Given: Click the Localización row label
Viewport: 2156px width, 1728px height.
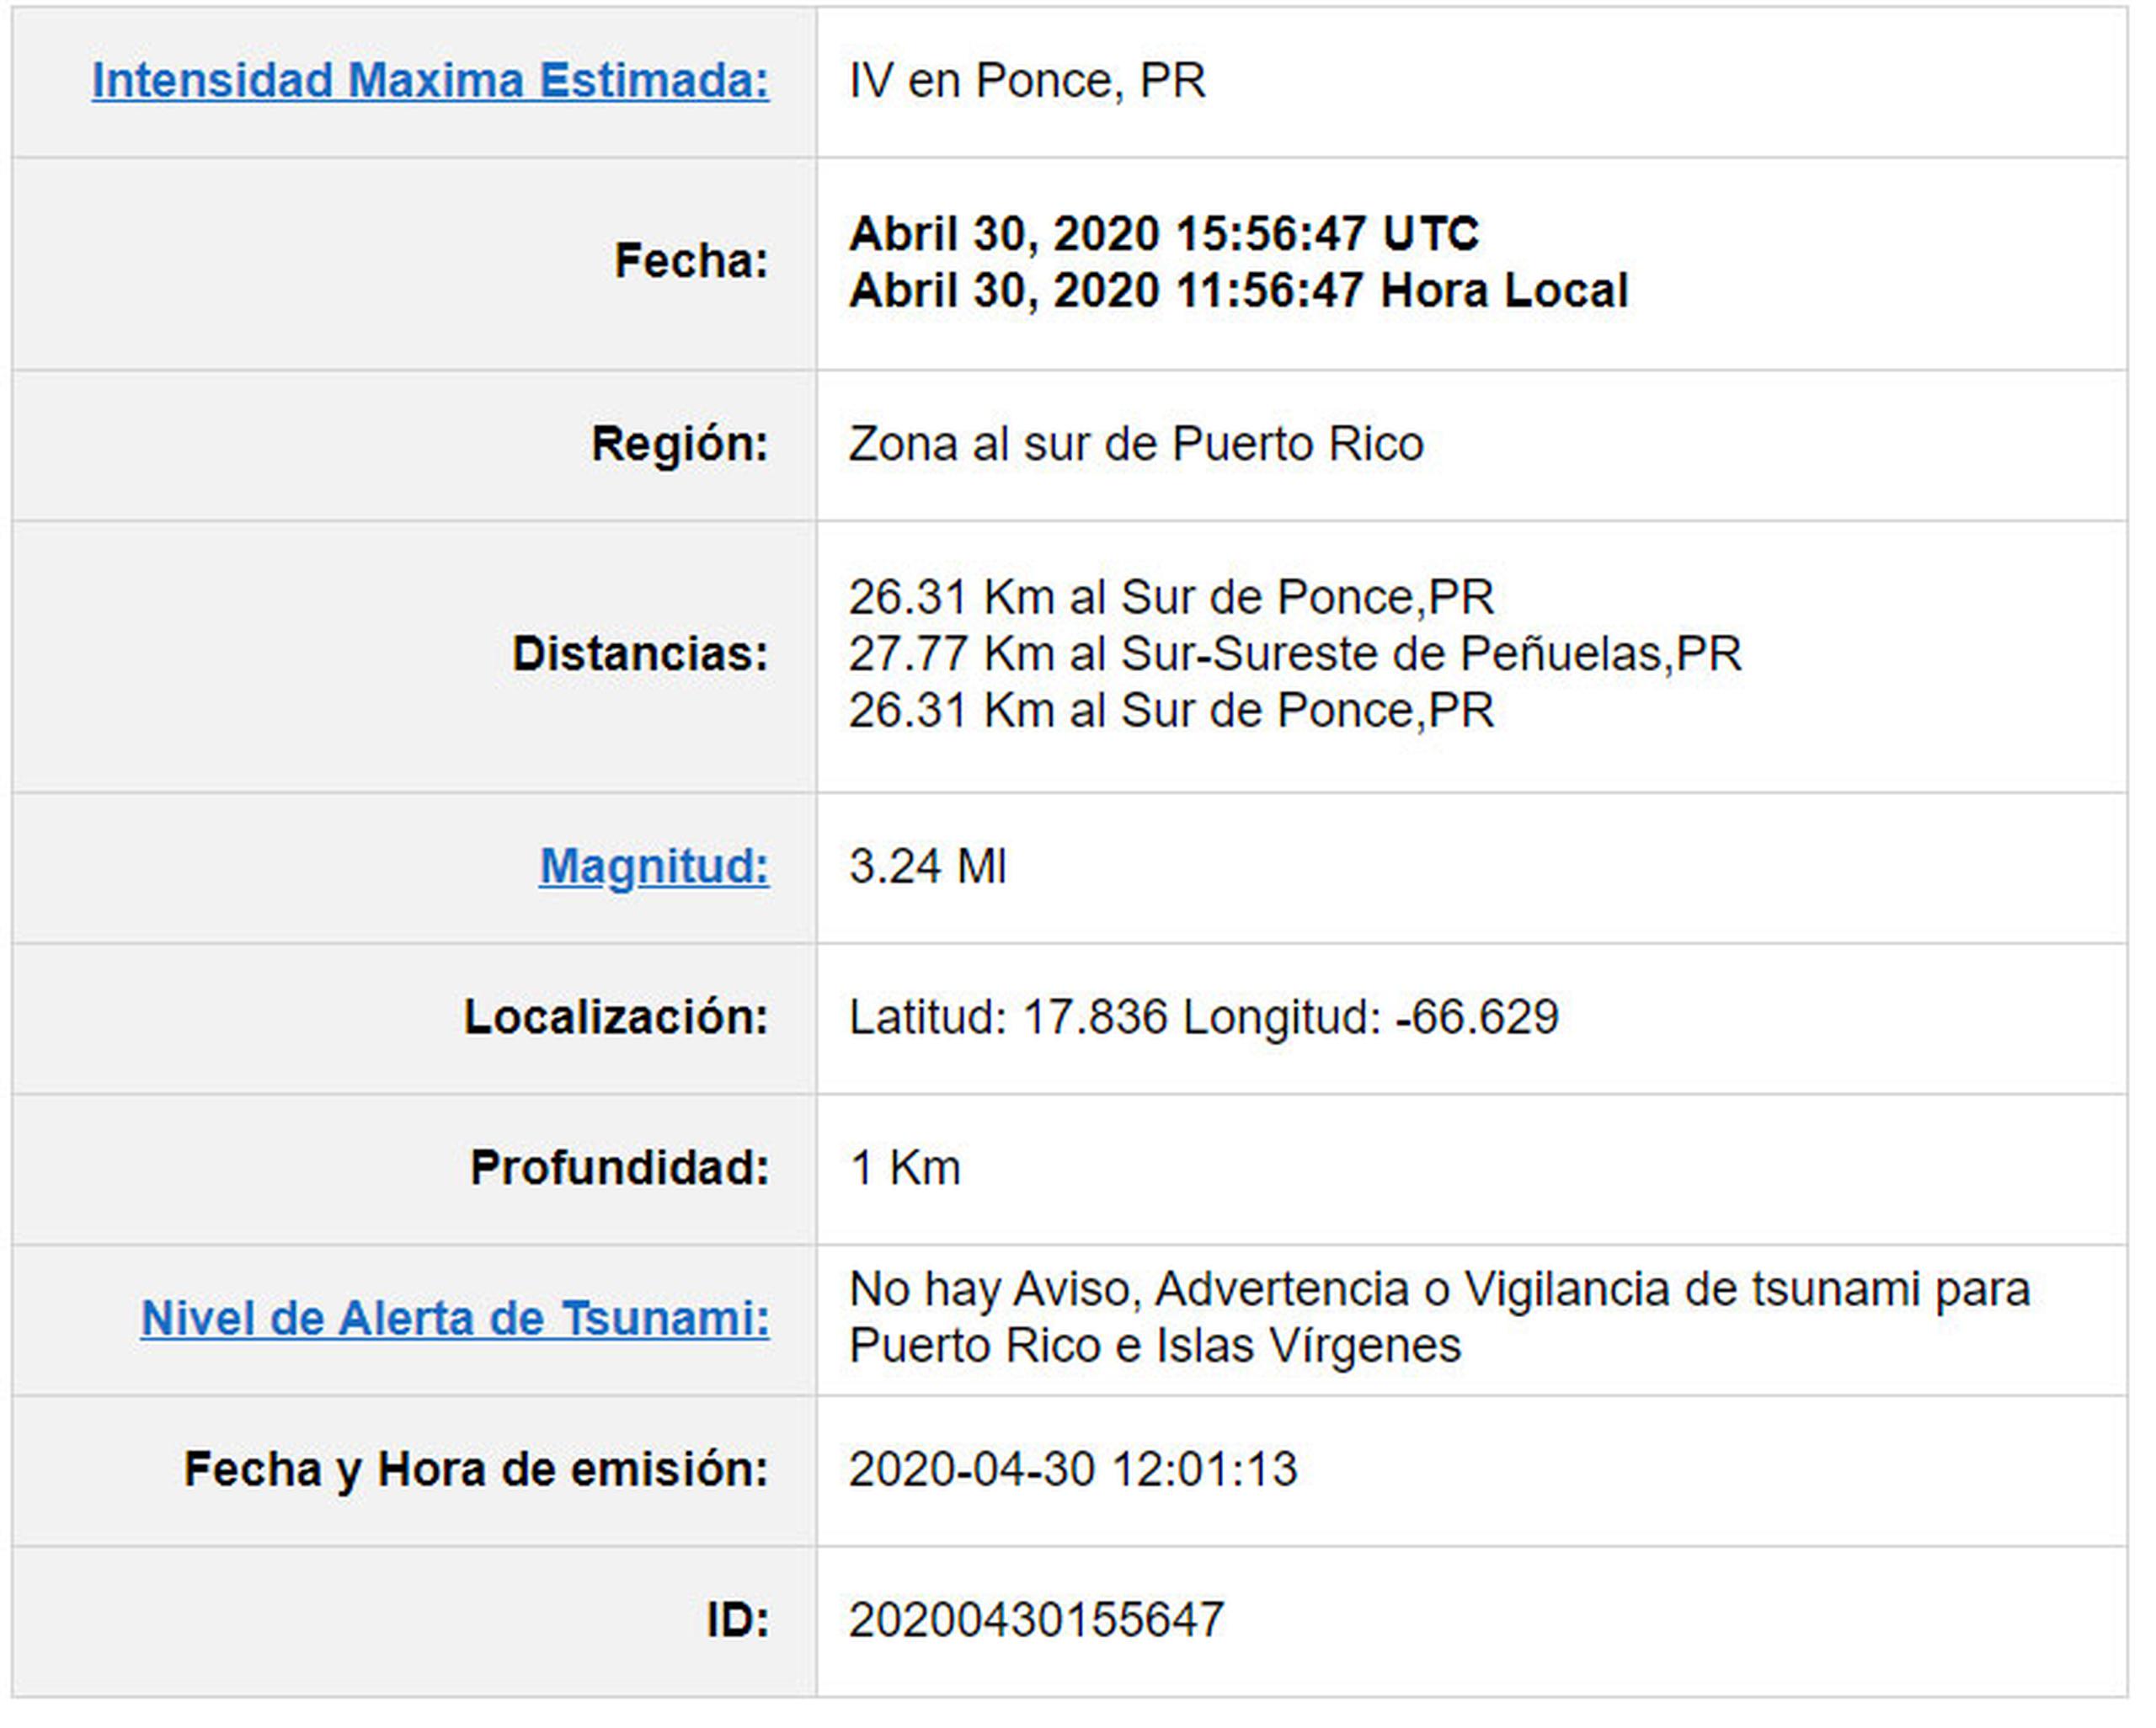Looking at the screenshot, I should (616, 1018).
